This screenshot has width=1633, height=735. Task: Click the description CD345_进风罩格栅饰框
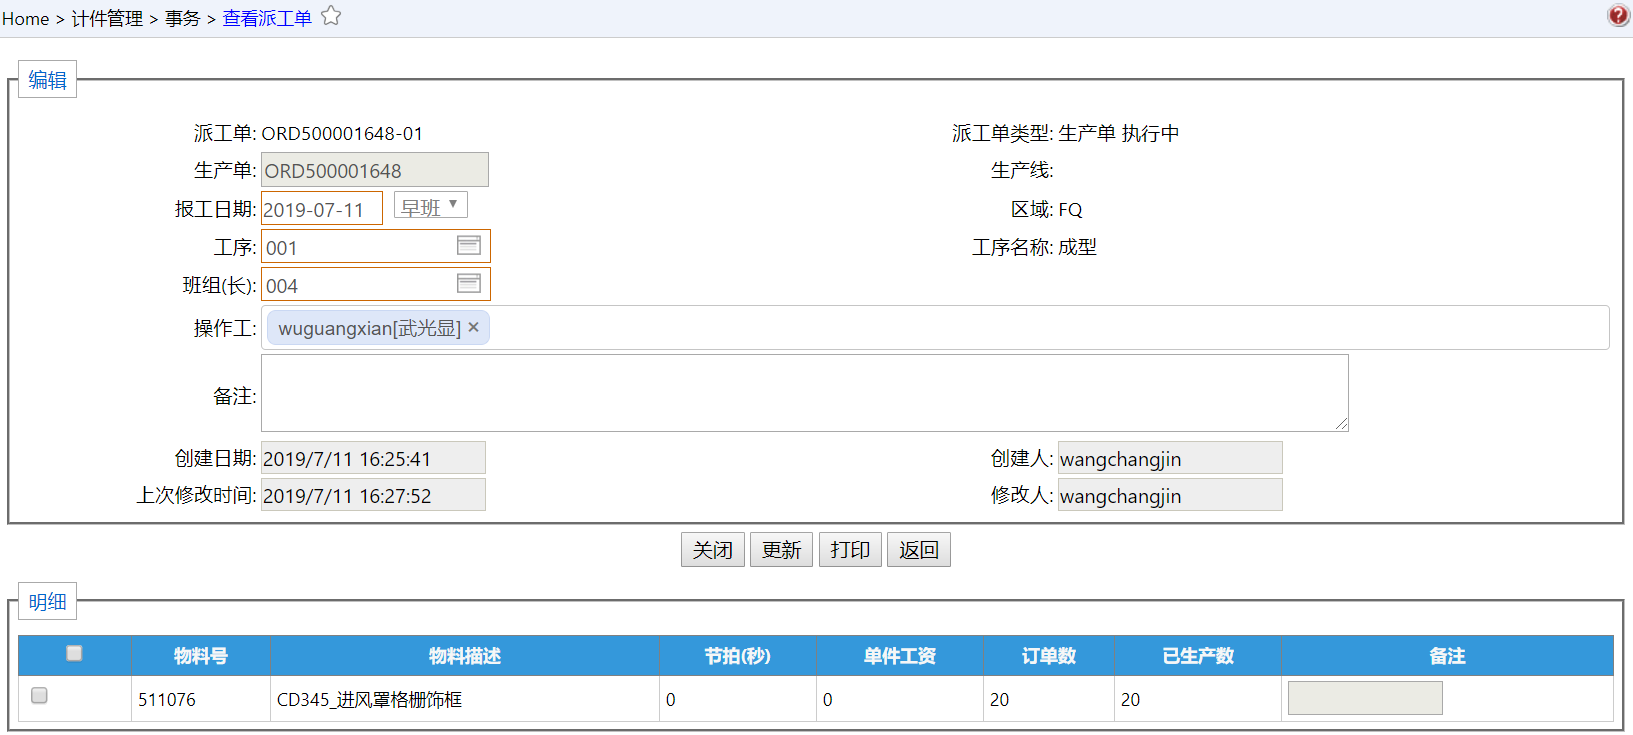coord(369,699)
